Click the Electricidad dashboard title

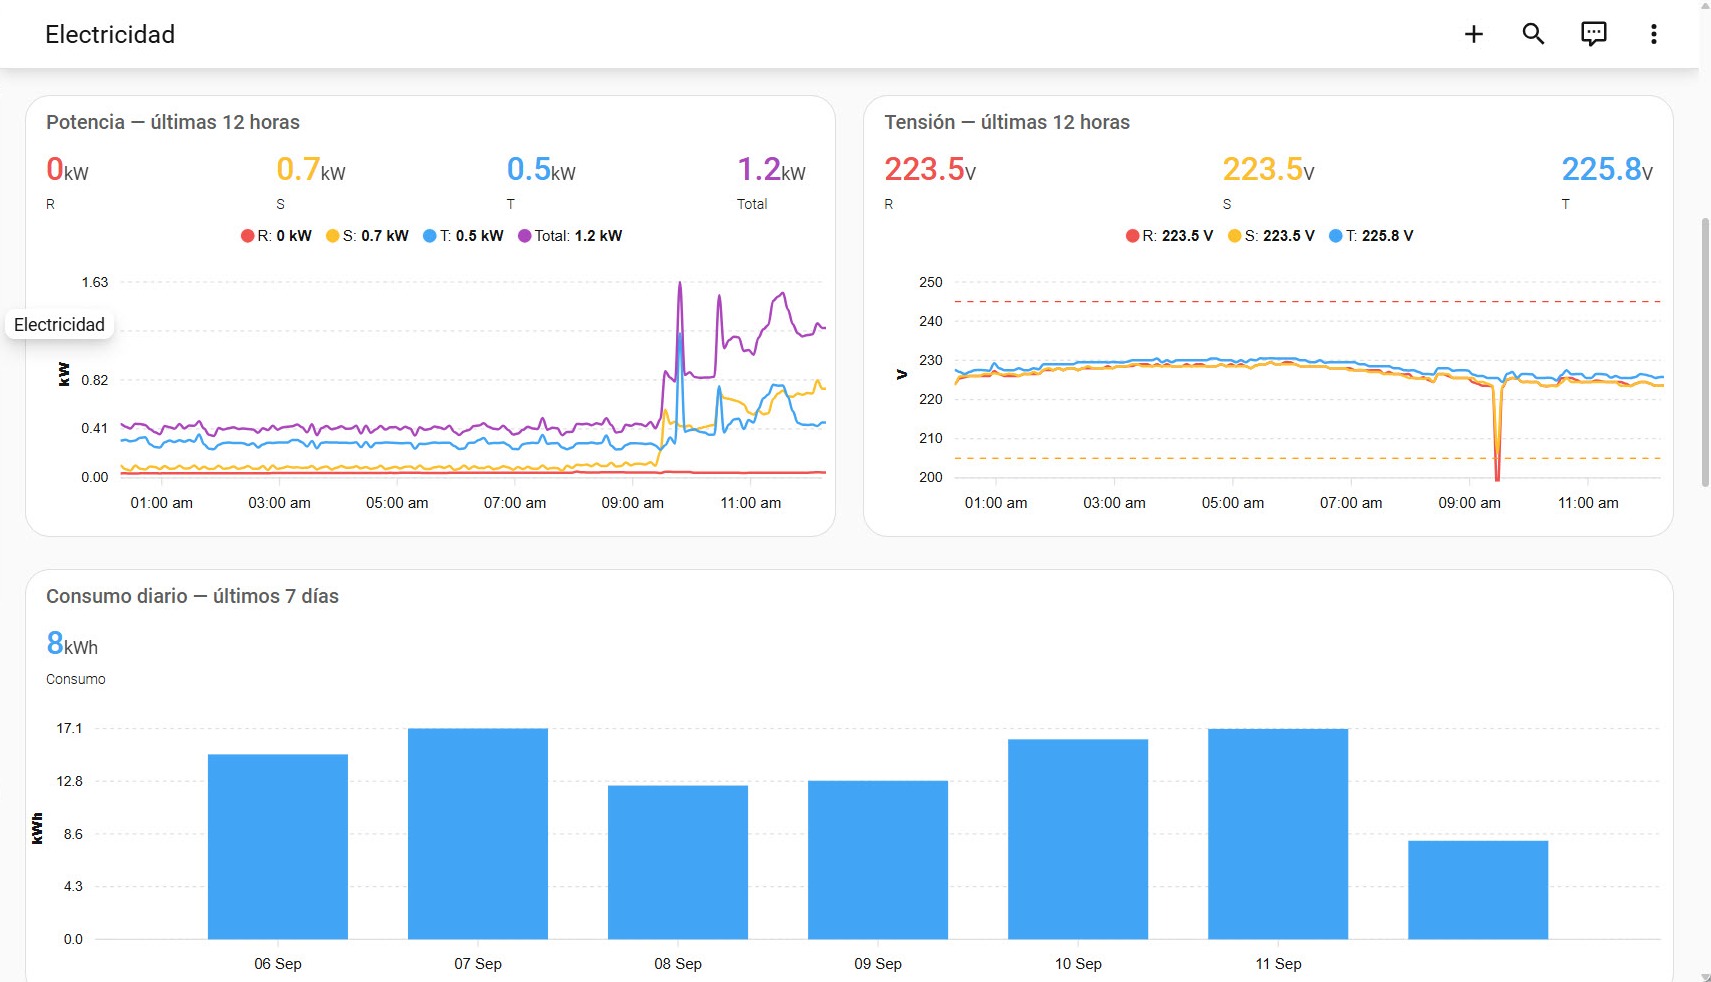110,34
